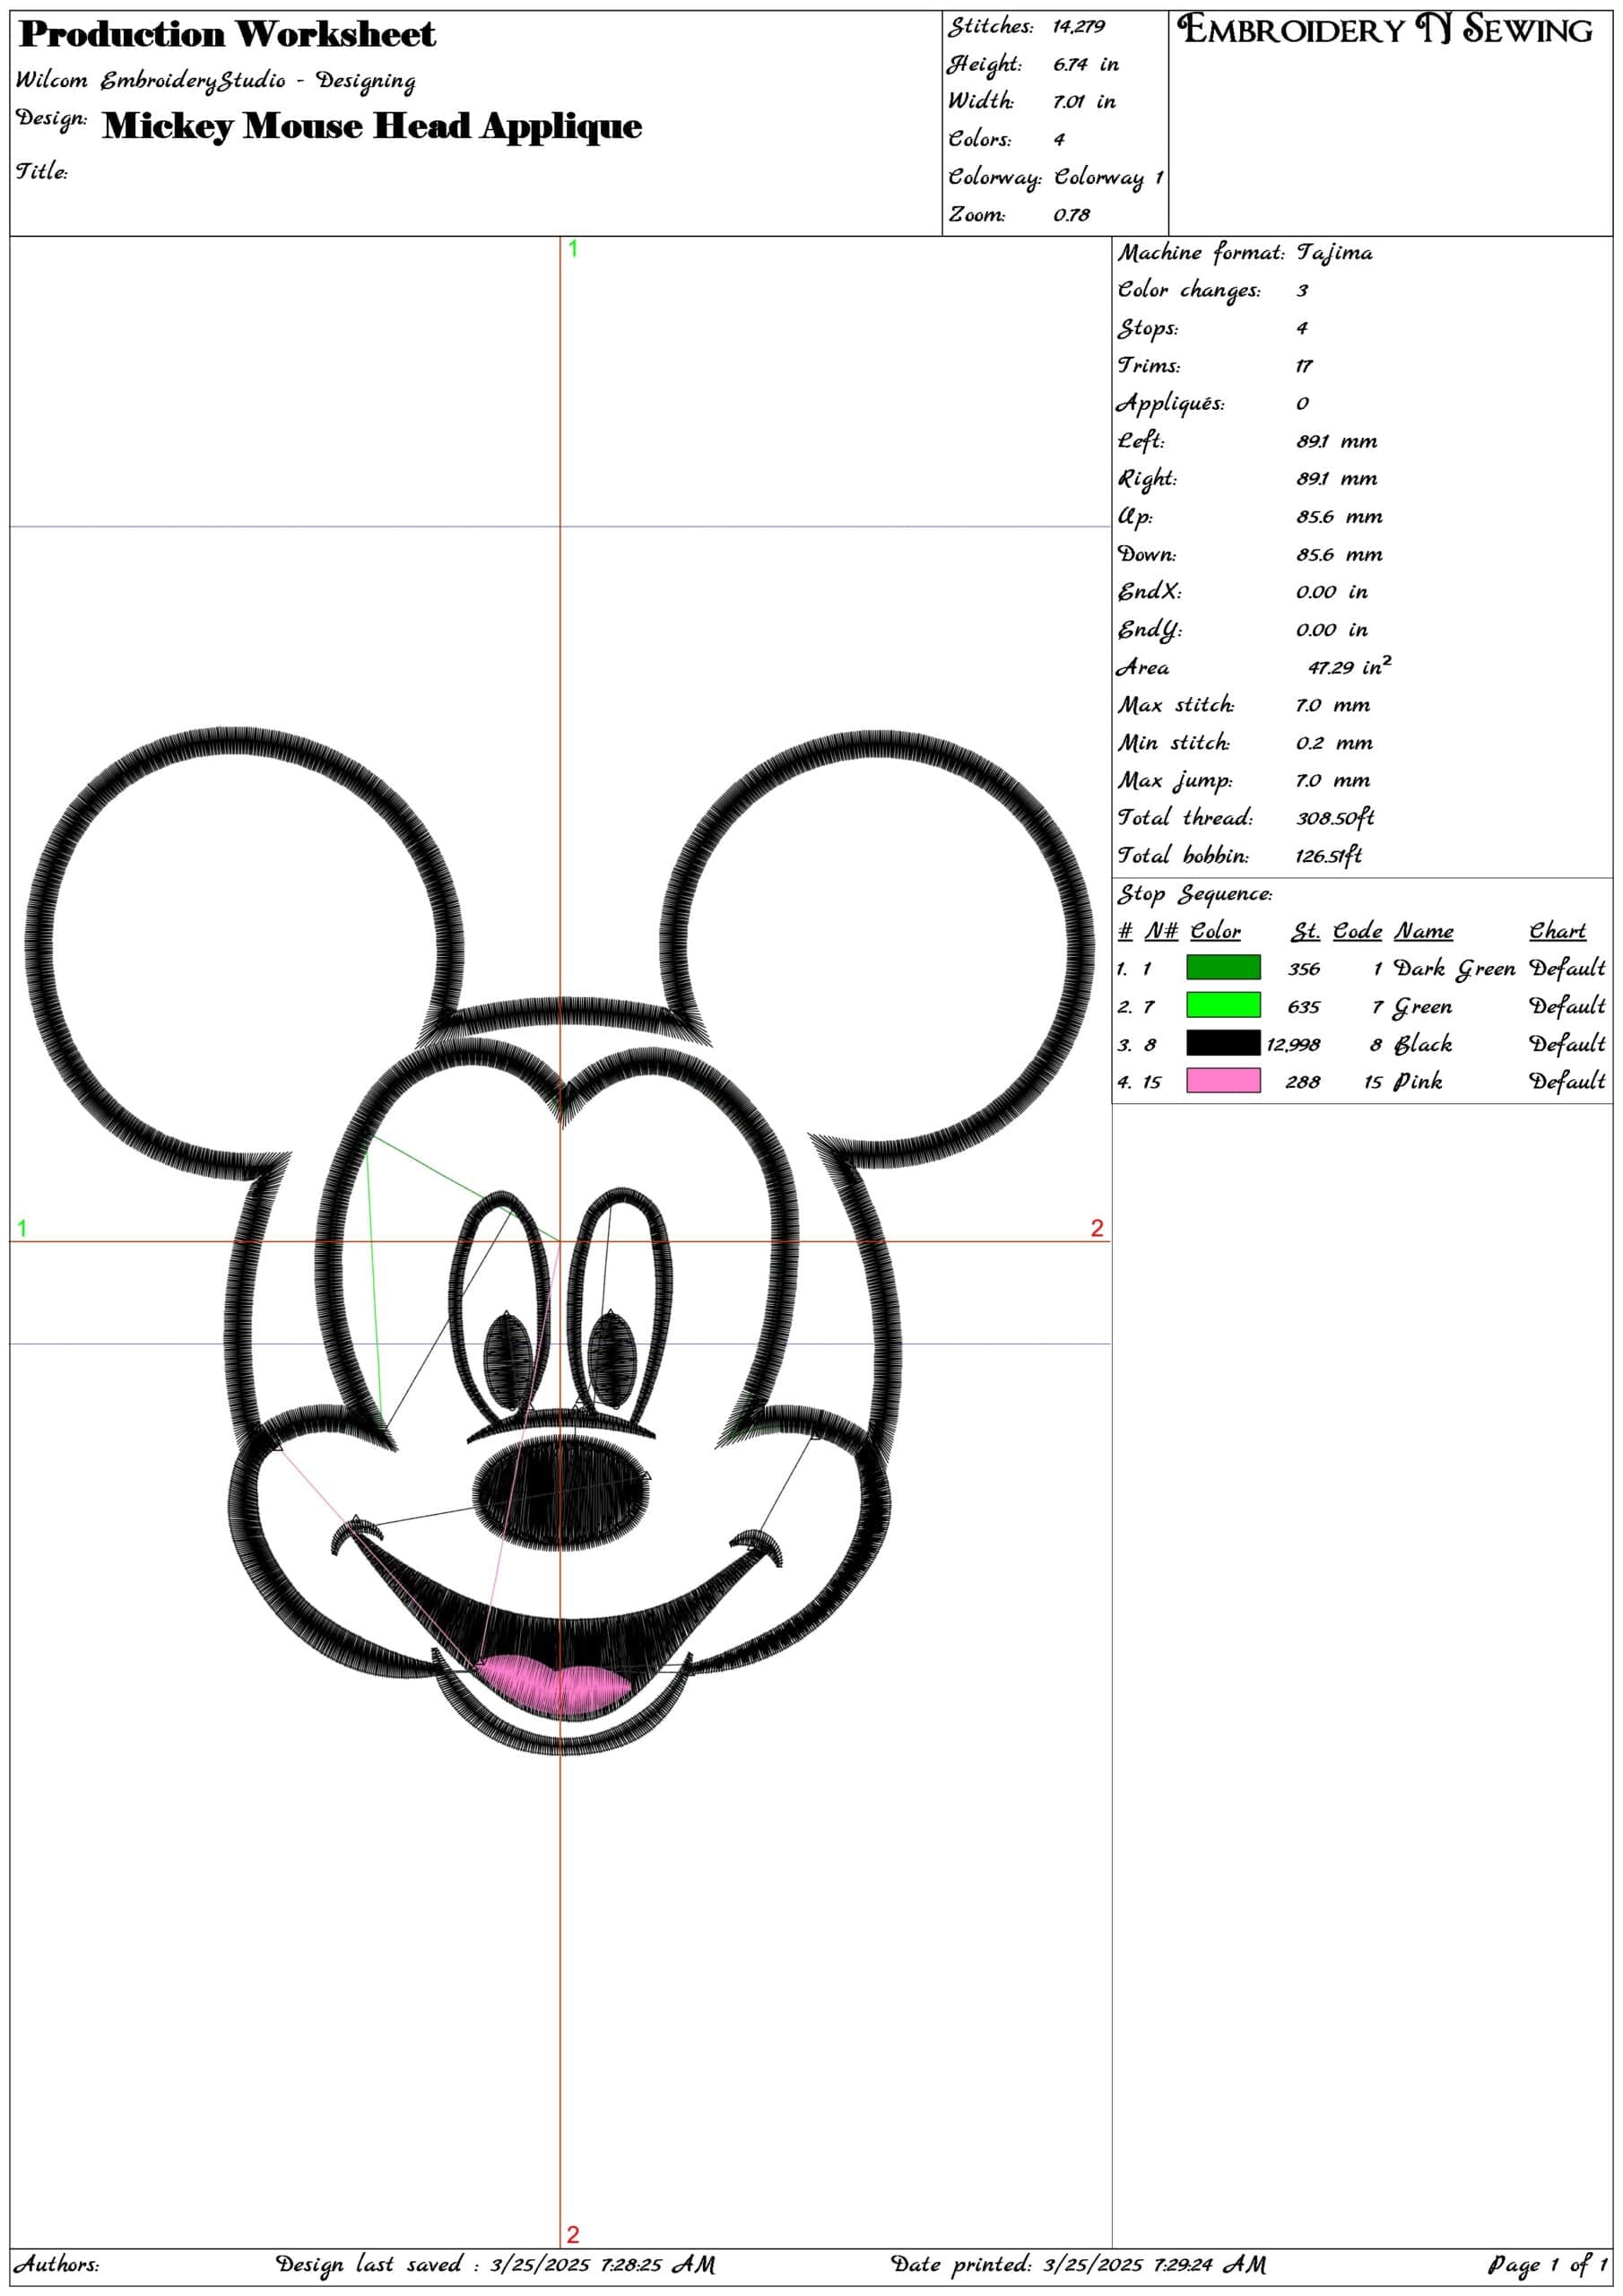Click the 'Up:' extent label
Screen dimensions: 1623x2296
point(1135,517)
